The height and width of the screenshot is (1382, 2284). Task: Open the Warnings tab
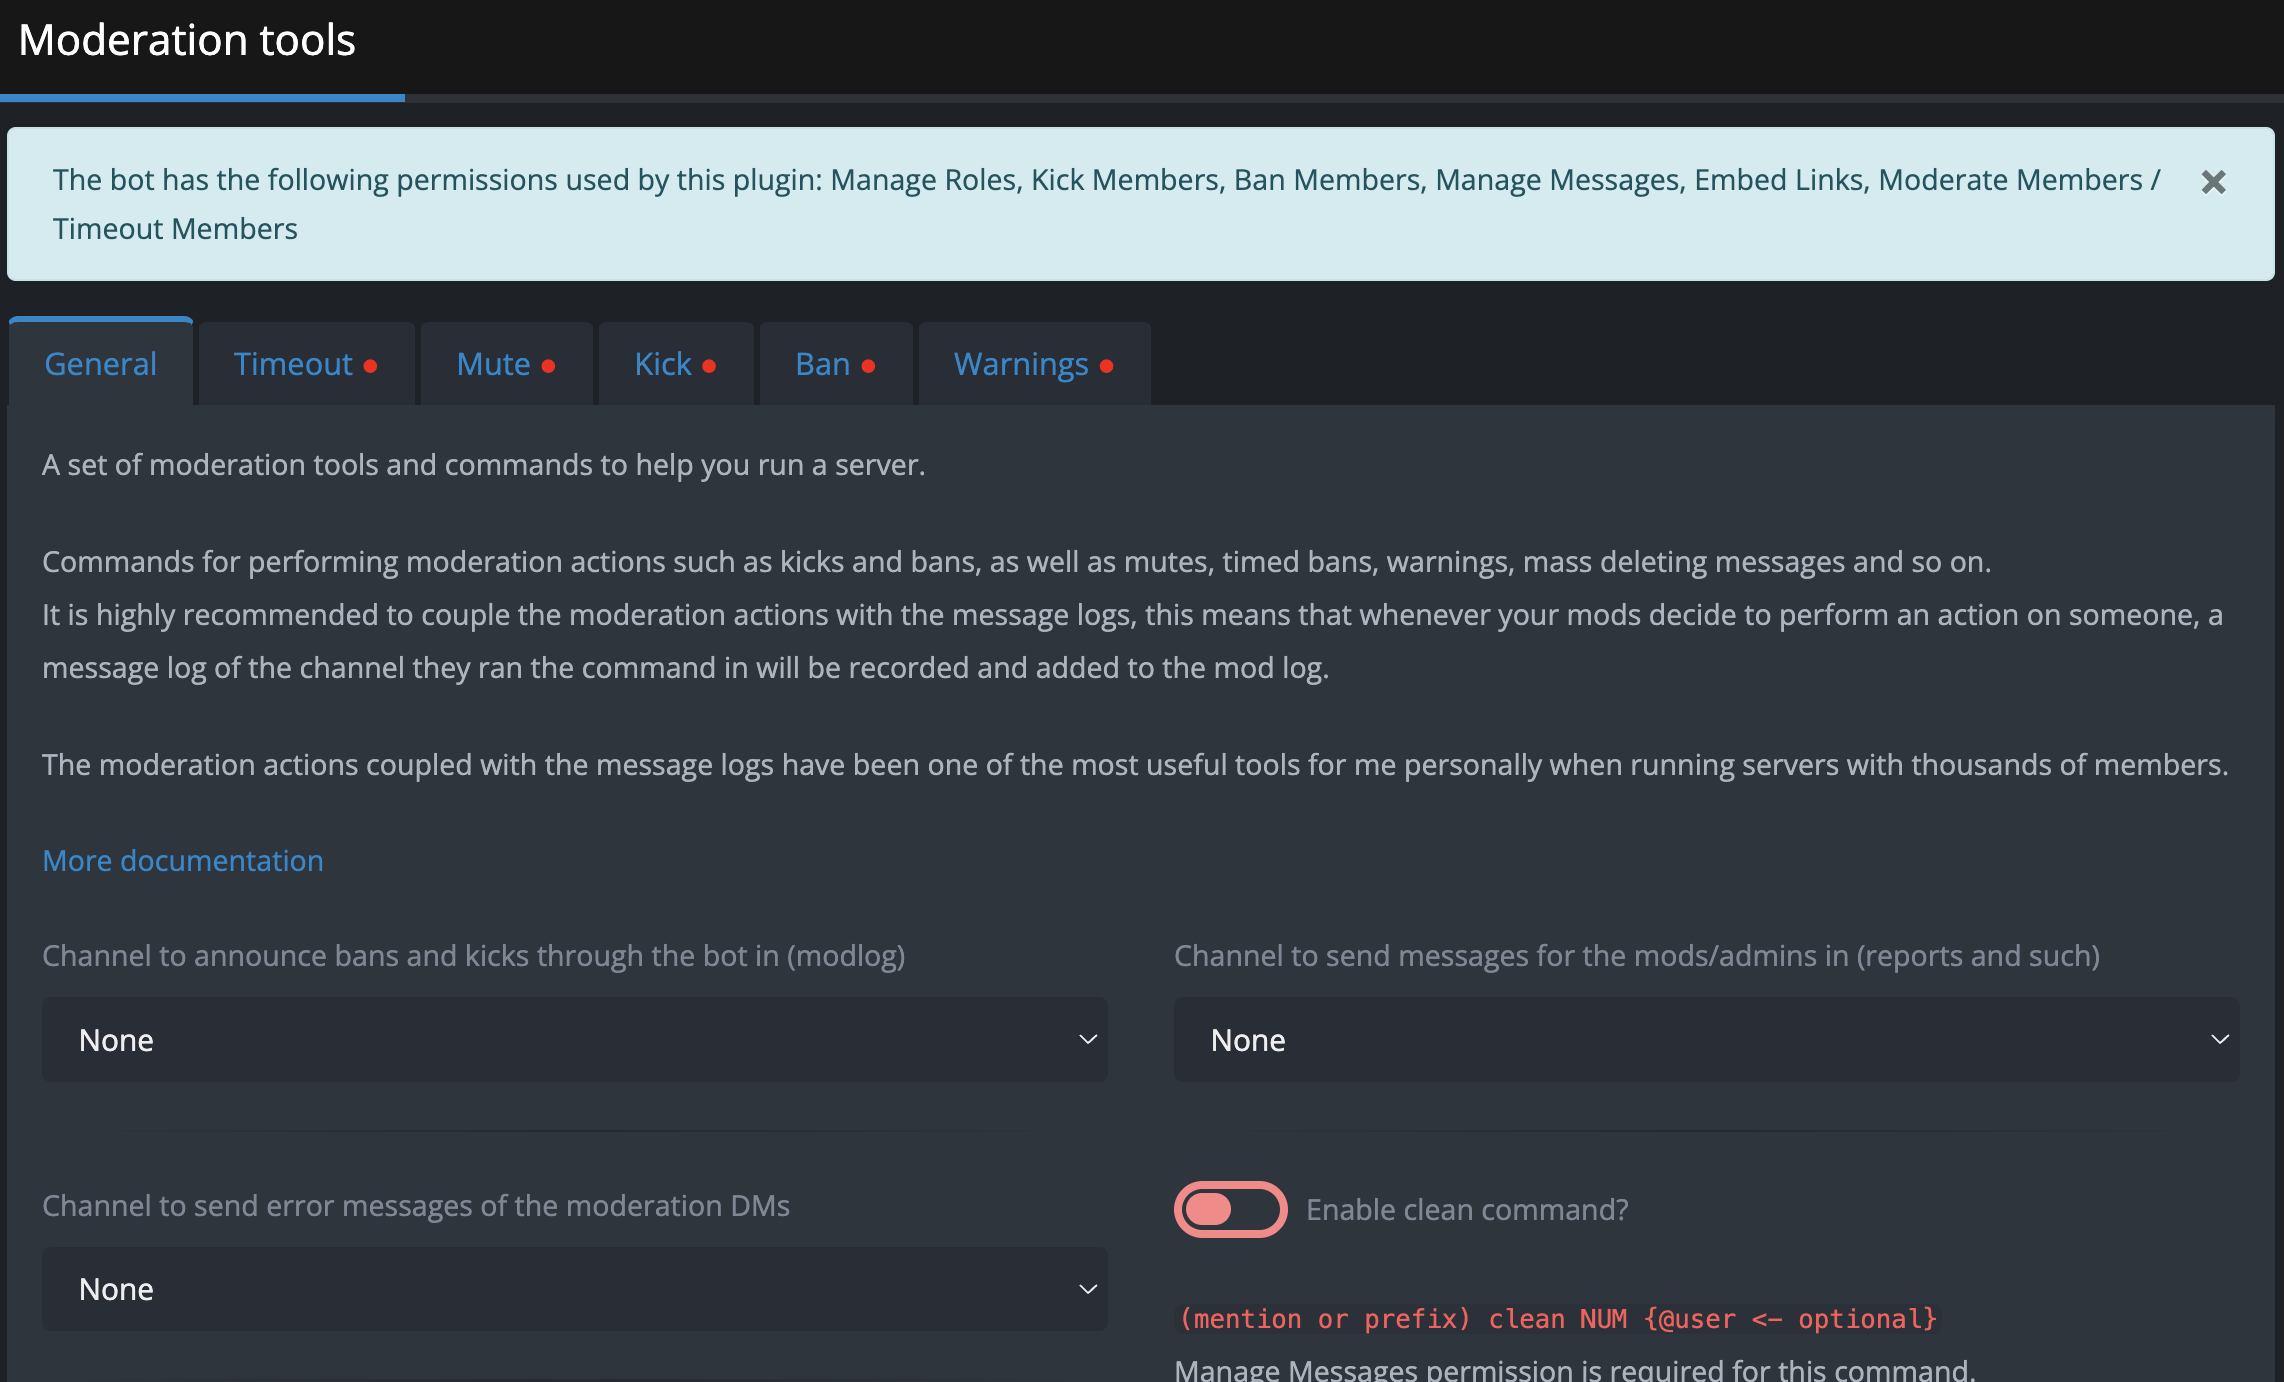(x=1020, y=364)
